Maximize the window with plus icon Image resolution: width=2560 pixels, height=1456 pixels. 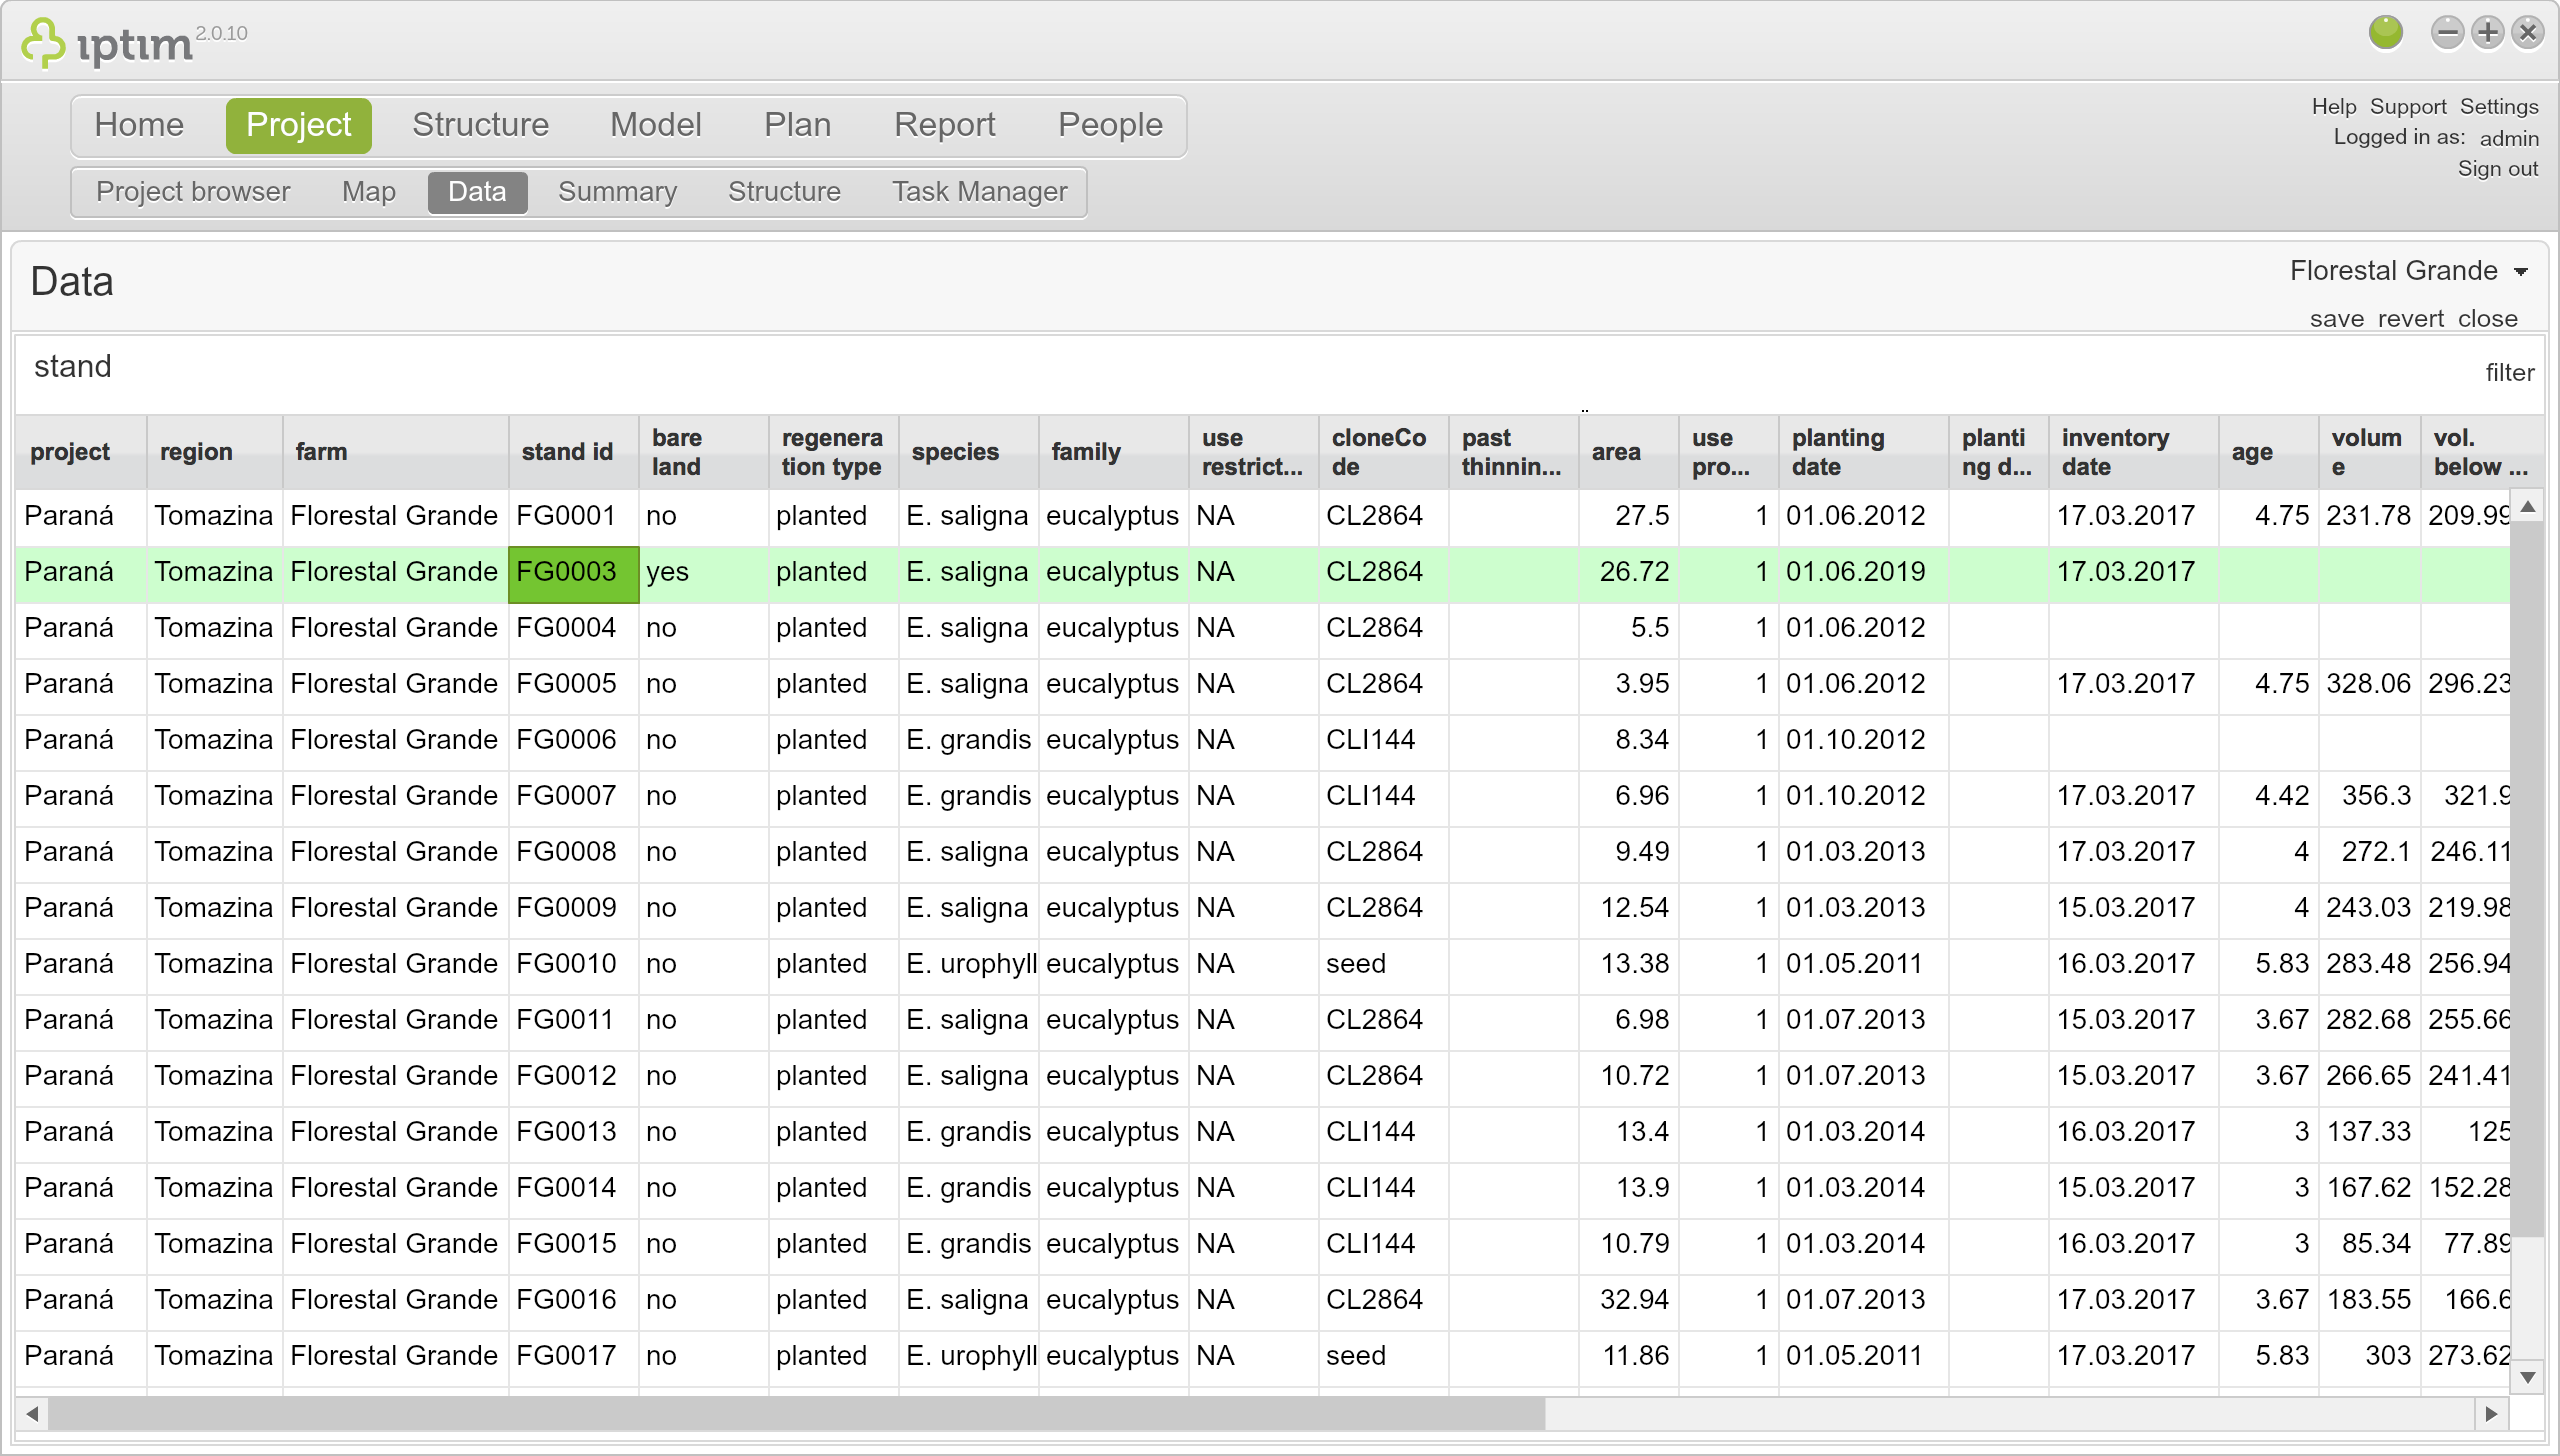pyautogui.click(x=2487, y=32)
